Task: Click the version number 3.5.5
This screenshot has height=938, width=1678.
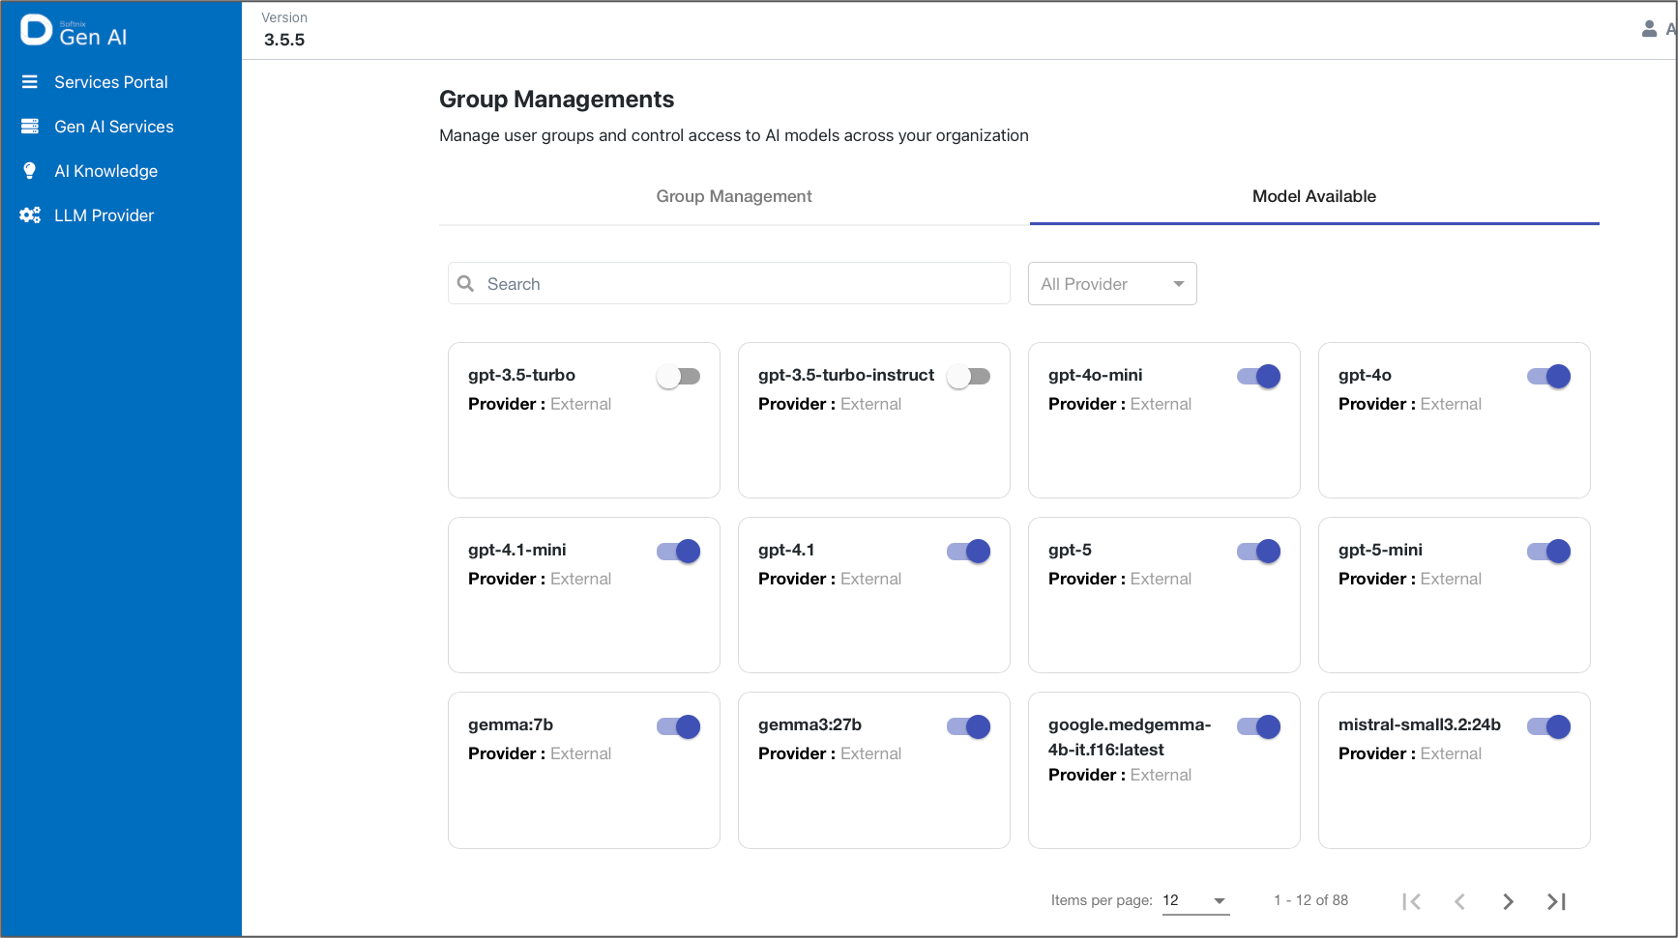Action: coord(284,40)
